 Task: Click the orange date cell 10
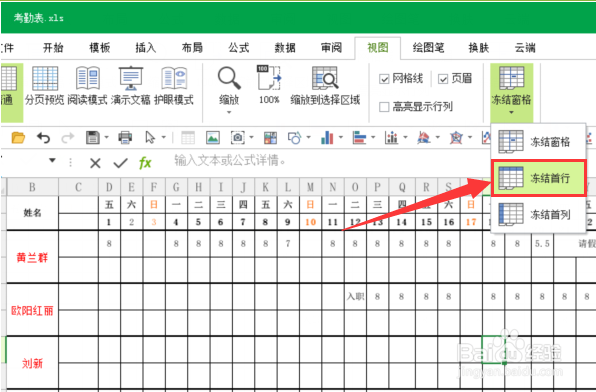[311, 222]
